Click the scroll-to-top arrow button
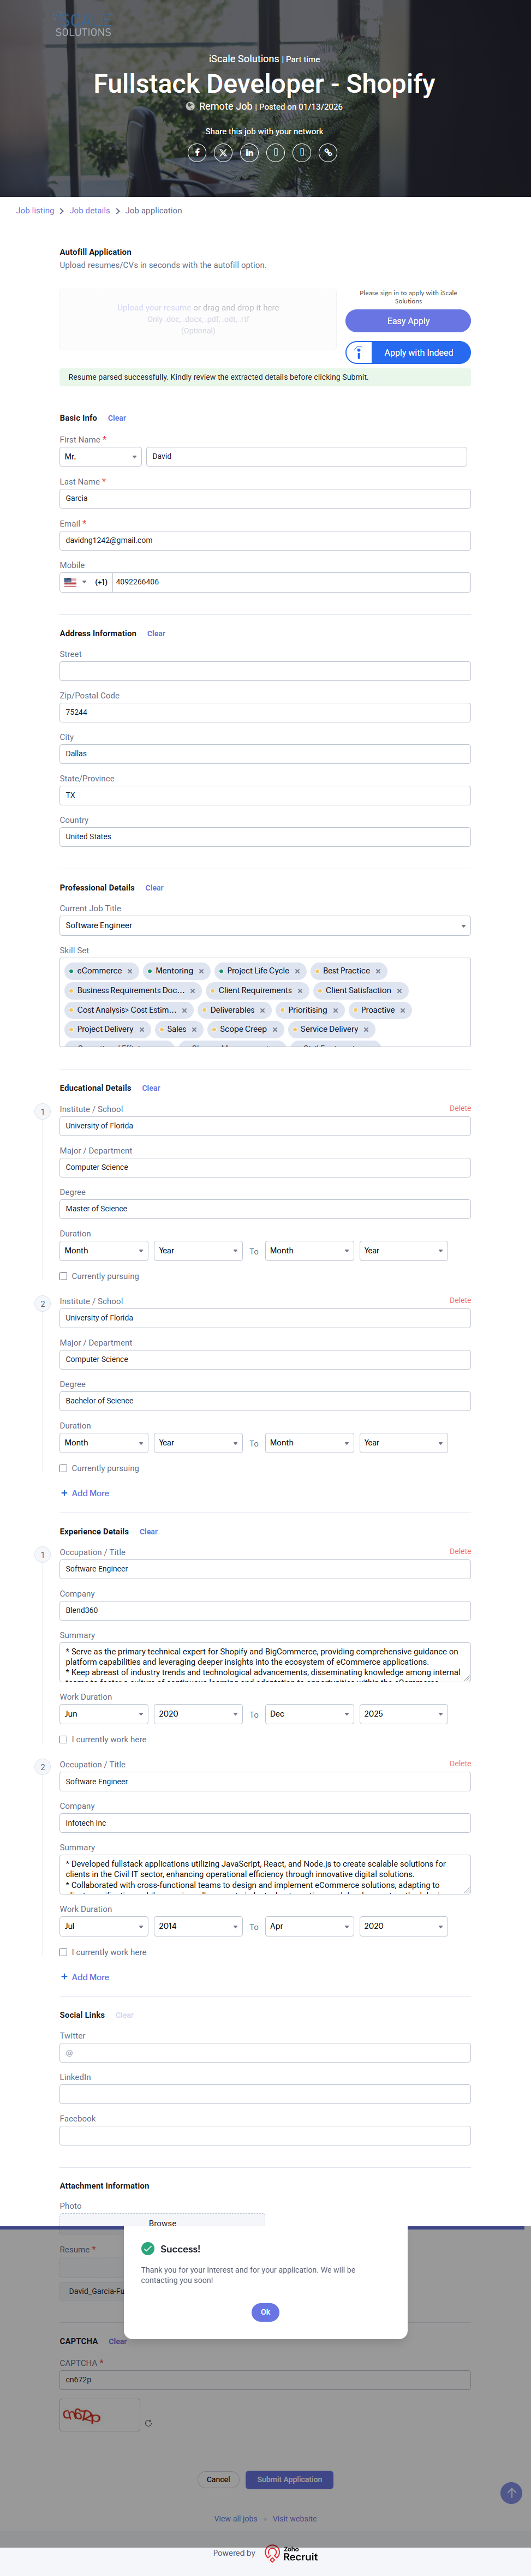531x2576 pixels. [x=511, y=2493]
